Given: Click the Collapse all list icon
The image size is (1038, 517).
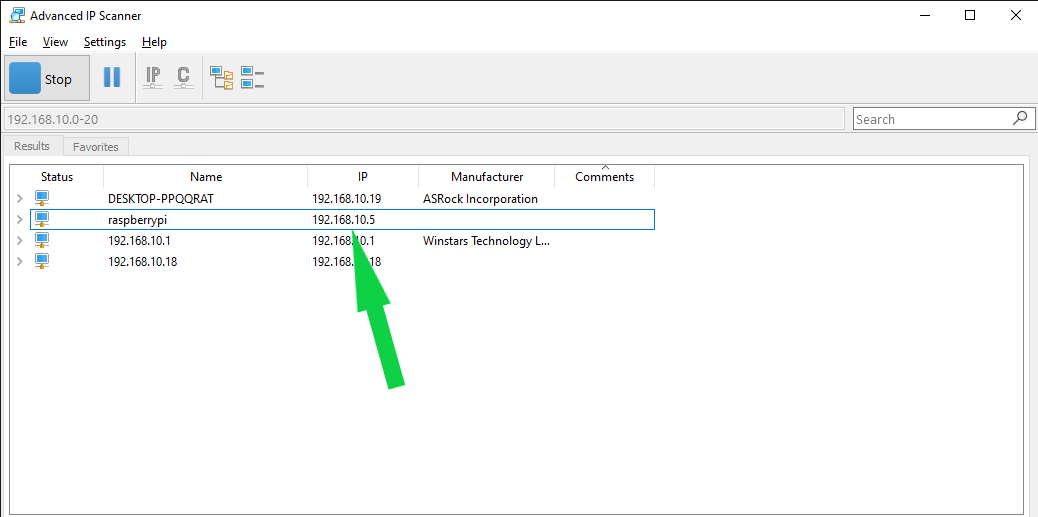Looking at the screenshot, I should pos(252,78).
